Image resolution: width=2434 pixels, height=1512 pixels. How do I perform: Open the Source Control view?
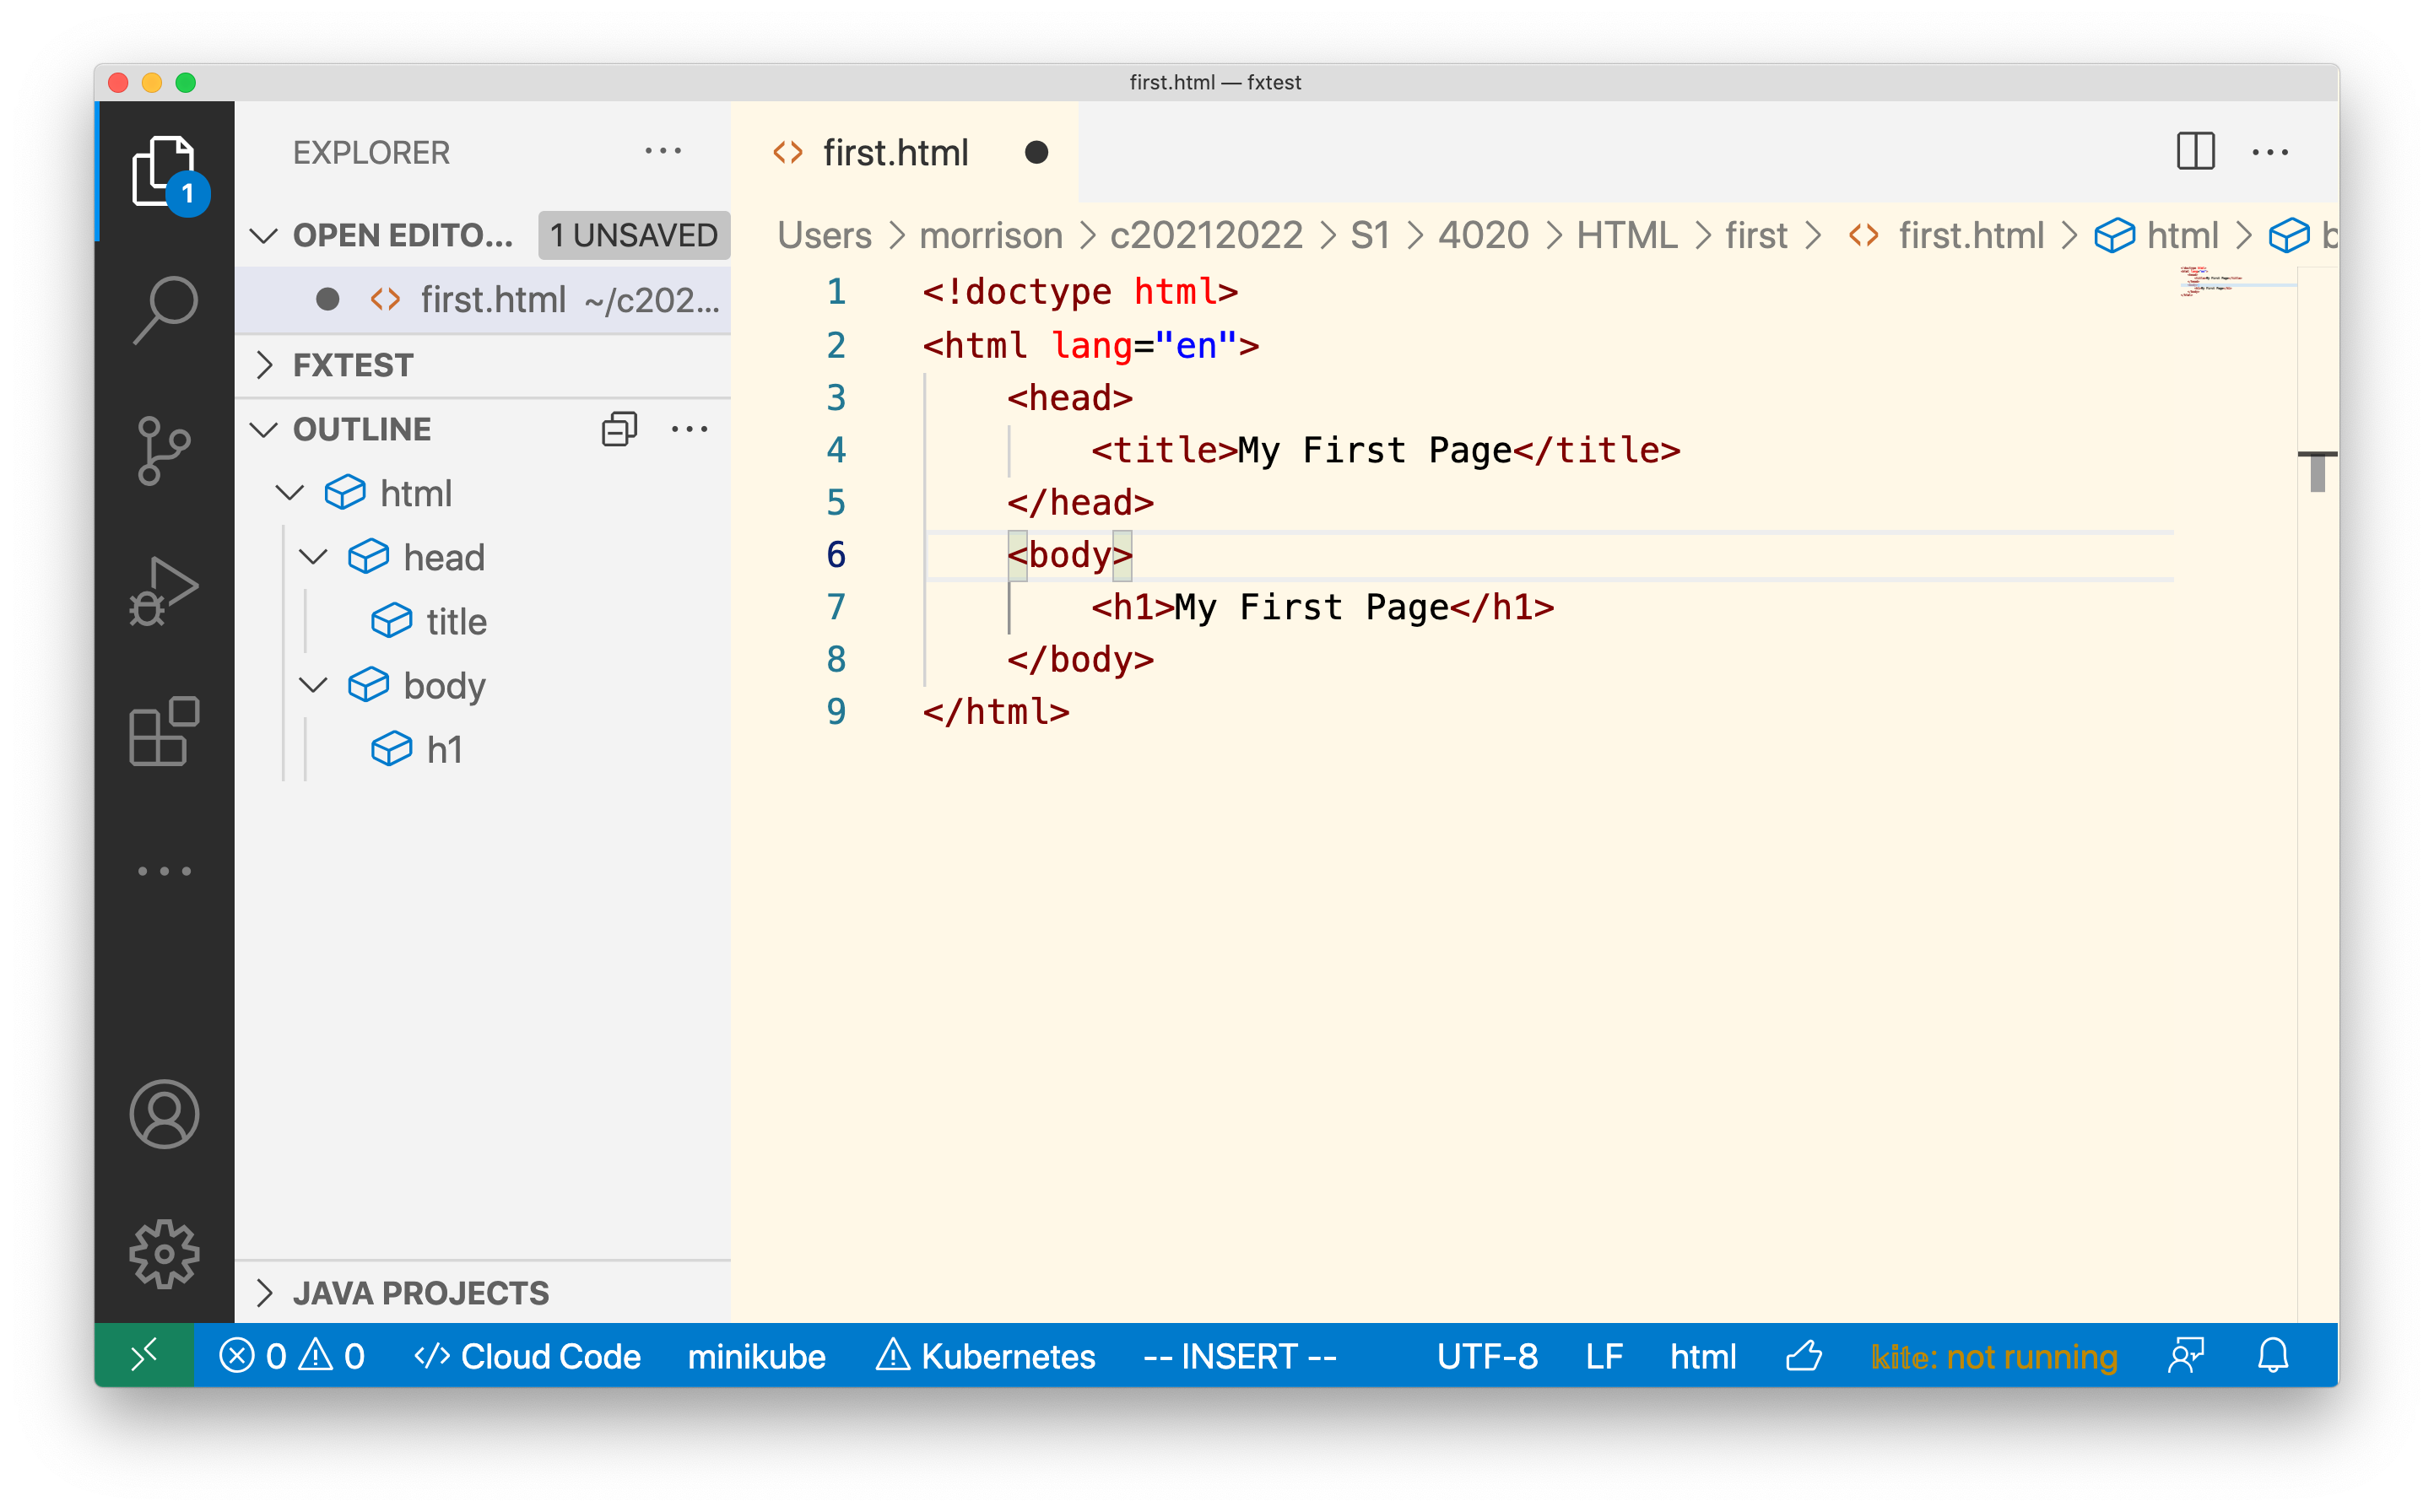pyautogui.click(x=164, y=451)
